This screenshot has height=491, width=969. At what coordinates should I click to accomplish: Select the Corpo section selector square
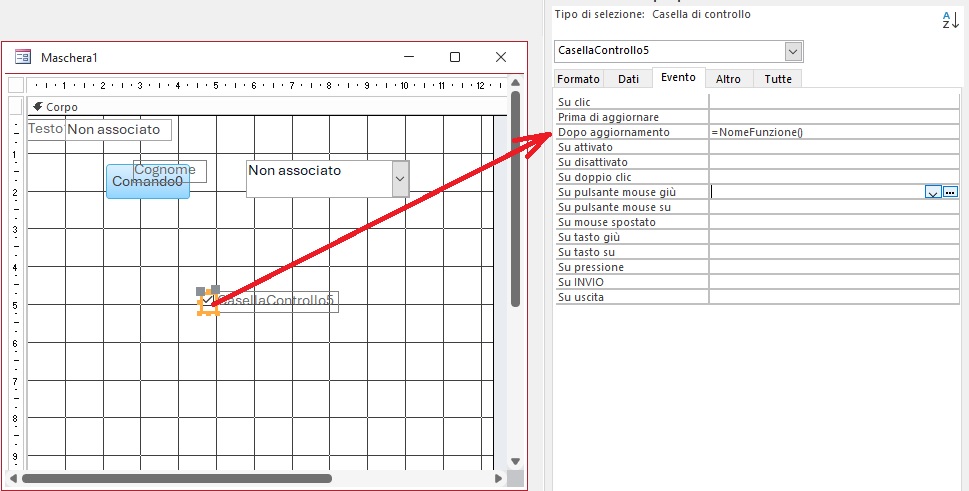pyautogui.click(x=16, y=106)
